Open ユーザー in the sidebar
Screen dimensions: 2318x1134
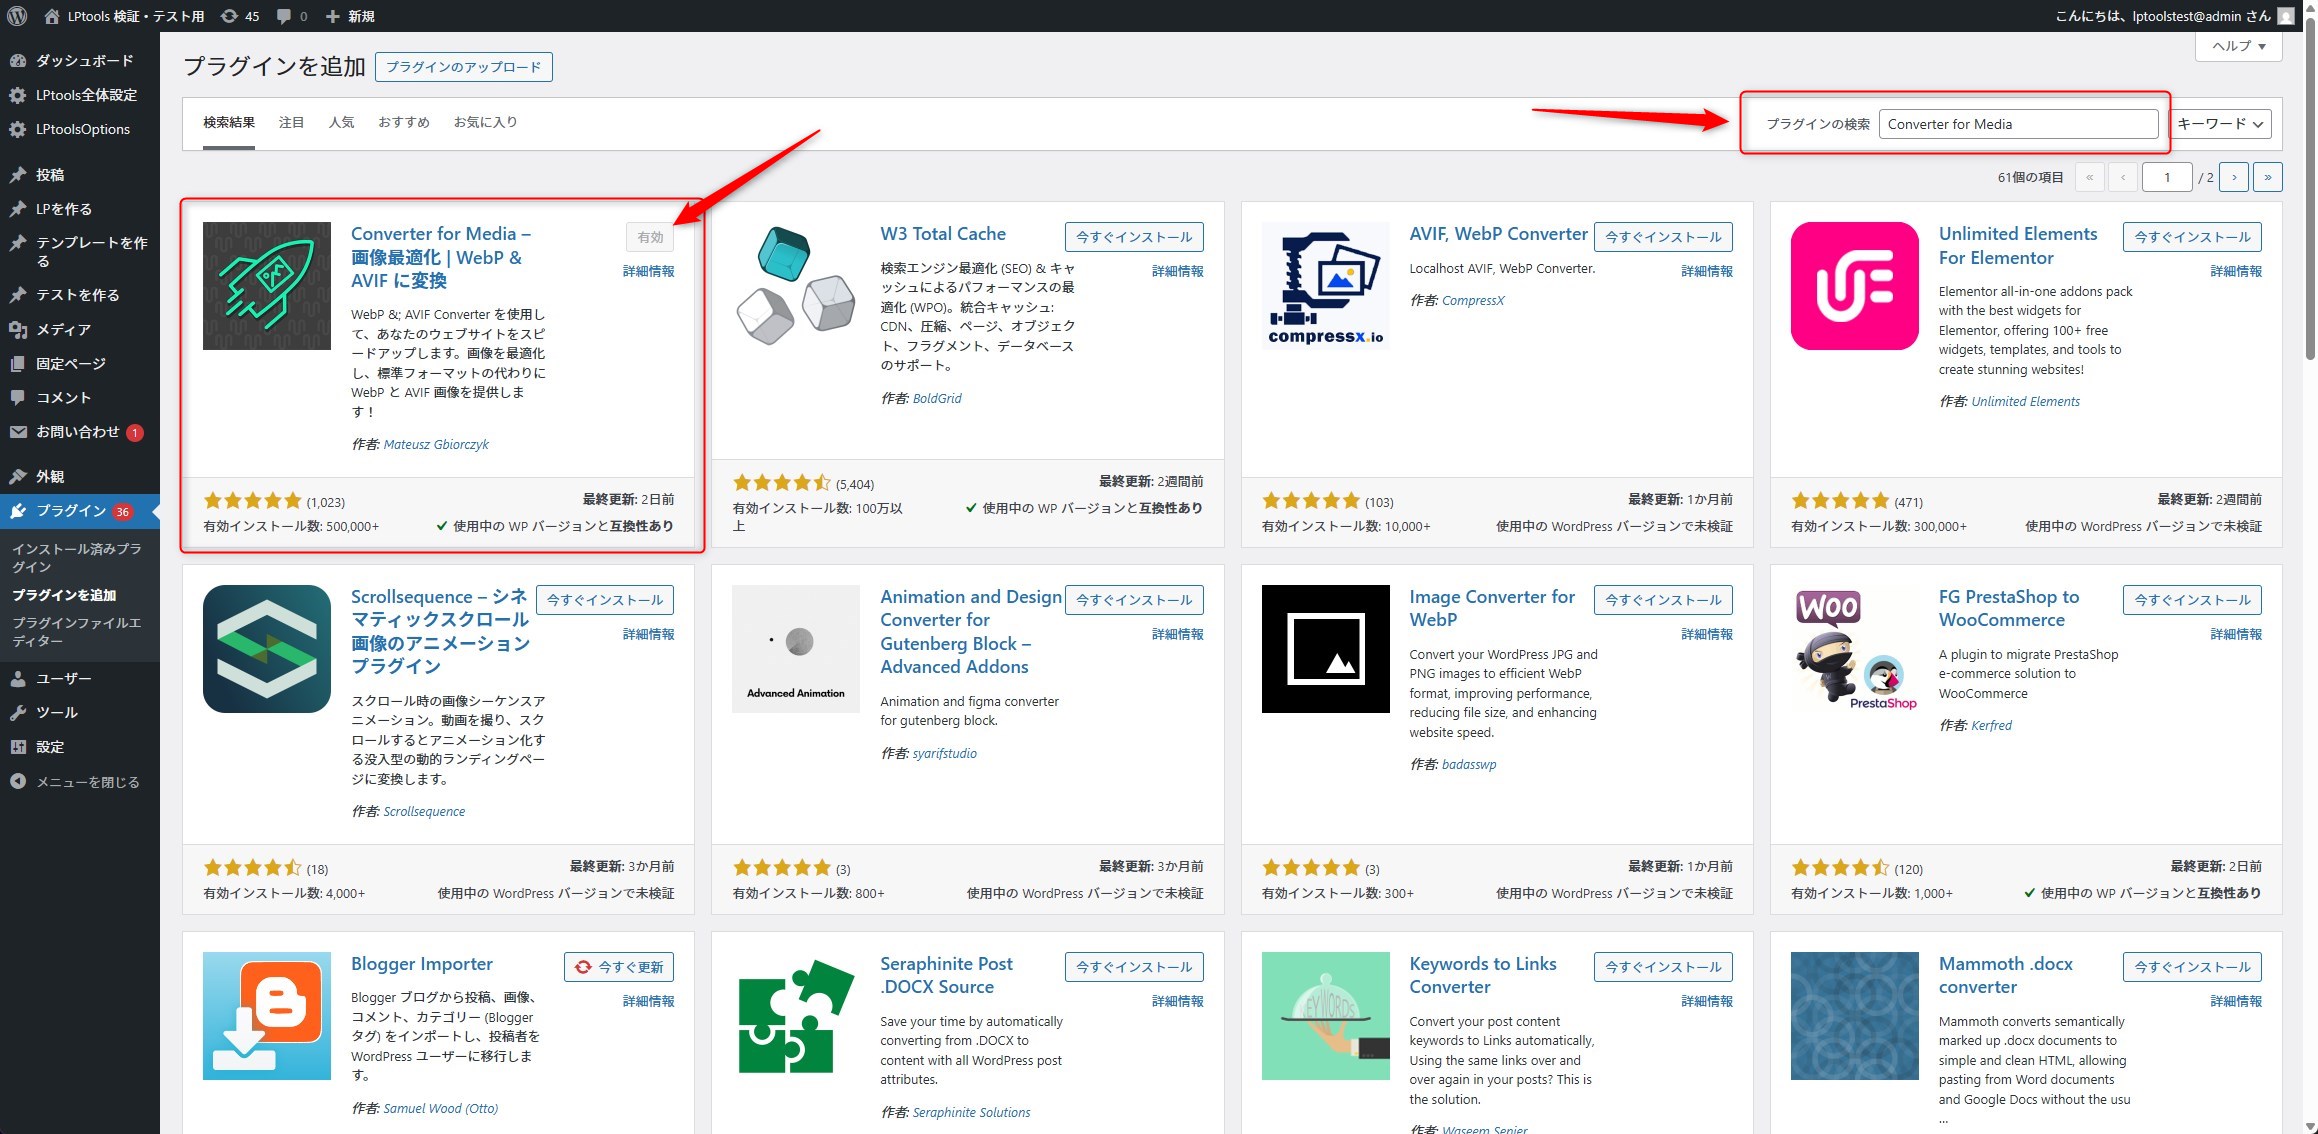point(80,679)
